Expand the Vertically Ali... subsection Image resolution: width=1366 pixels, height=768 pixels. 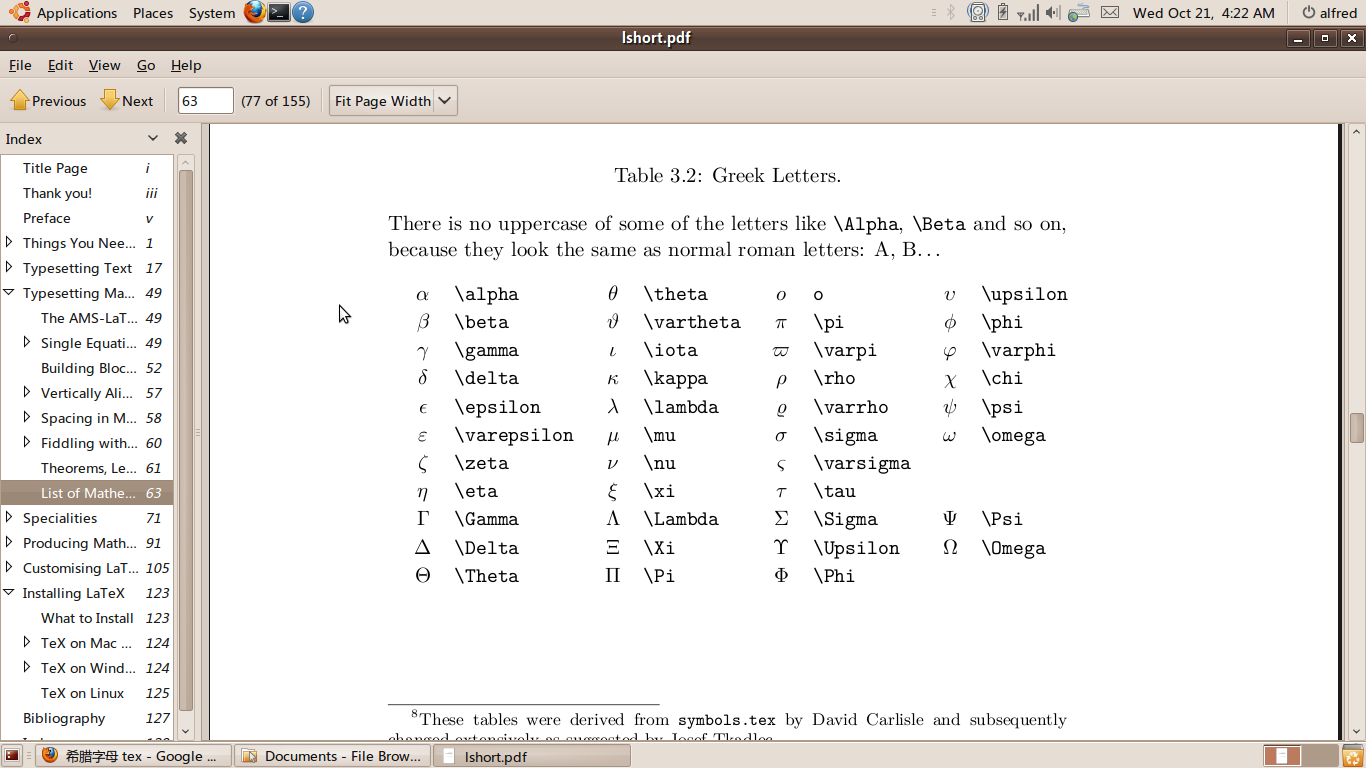click(27, 392)
